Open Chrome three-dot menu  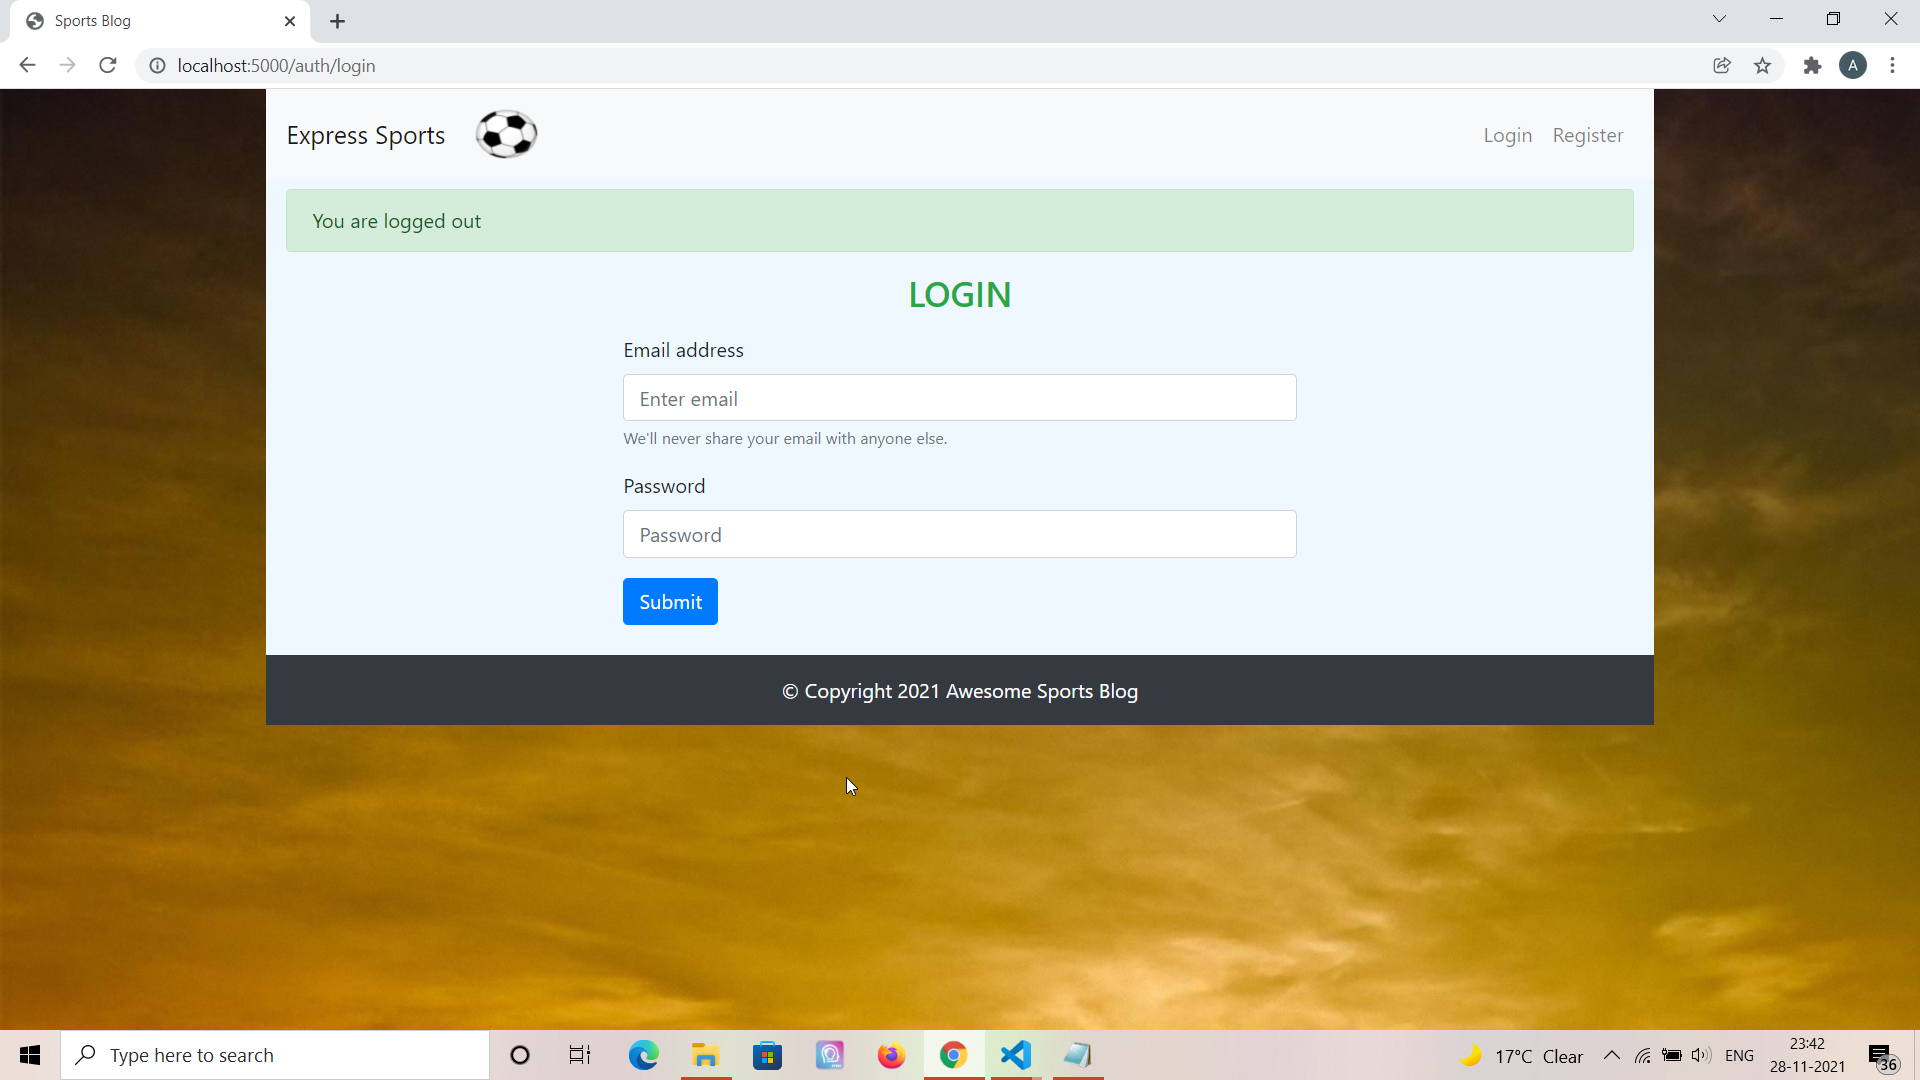pyautogui.click(x=1892, y=66)
